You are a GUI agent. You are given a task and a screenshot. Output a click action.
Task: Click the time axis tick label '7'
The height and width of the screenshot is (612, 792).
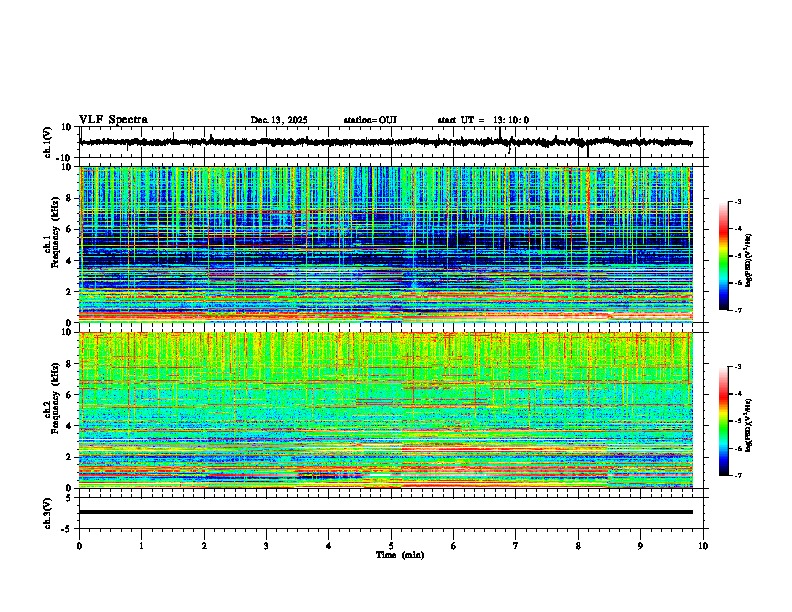point(516,546)
